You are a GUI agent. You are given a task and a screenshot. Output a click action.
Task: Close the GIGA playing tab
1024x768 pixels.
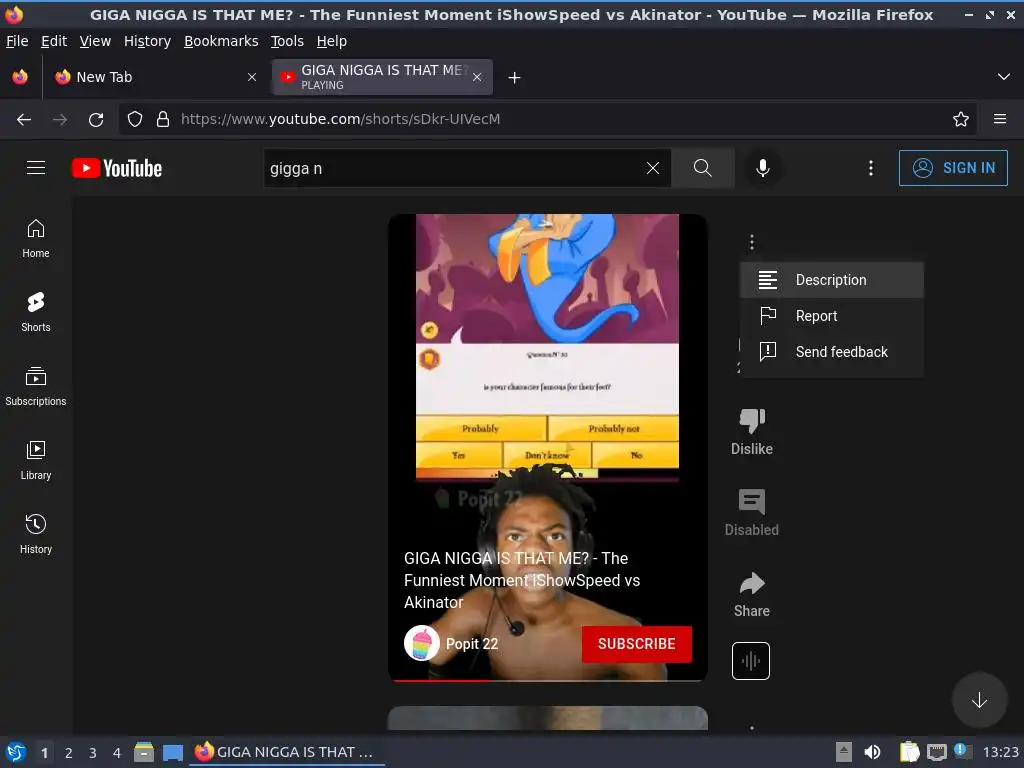[x=477, y=77]
